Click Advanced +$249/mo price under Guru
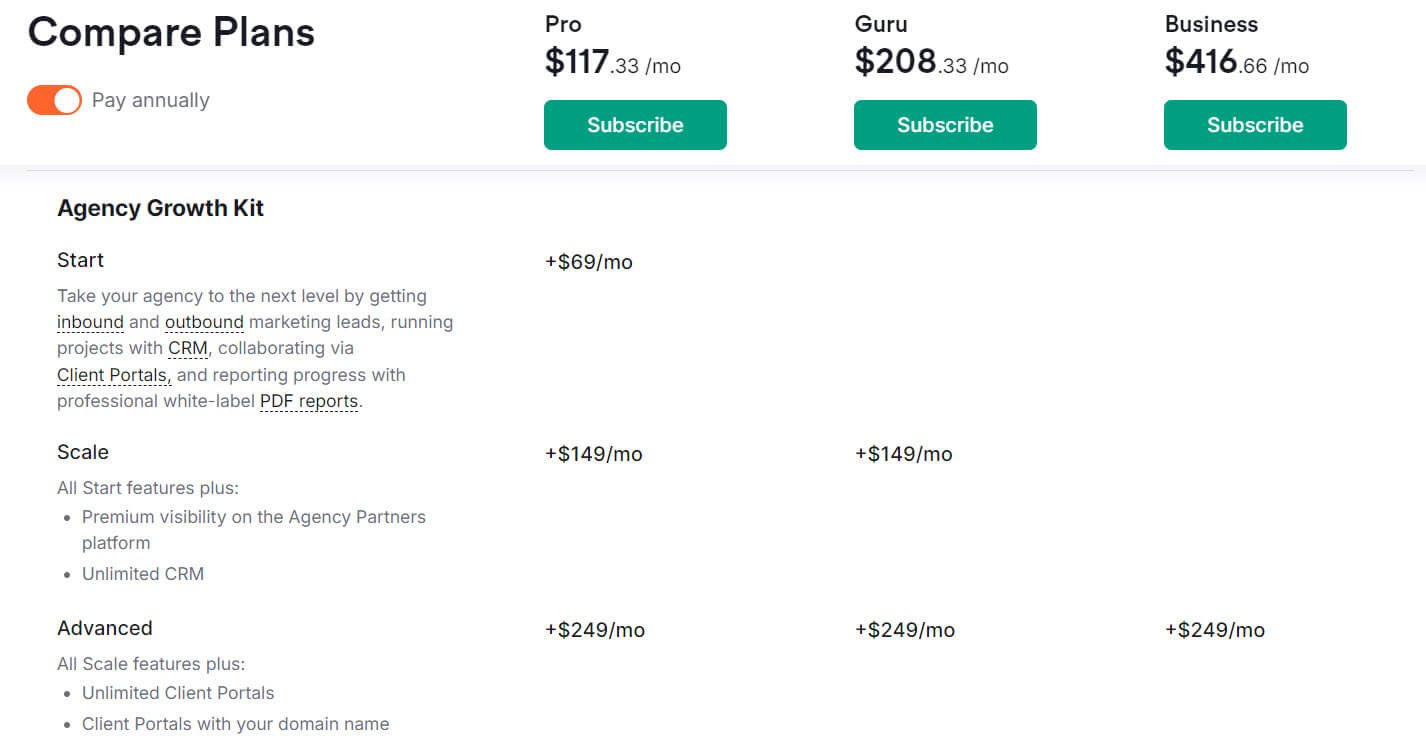Screen dimensions: 1426x752 point(905,630)
